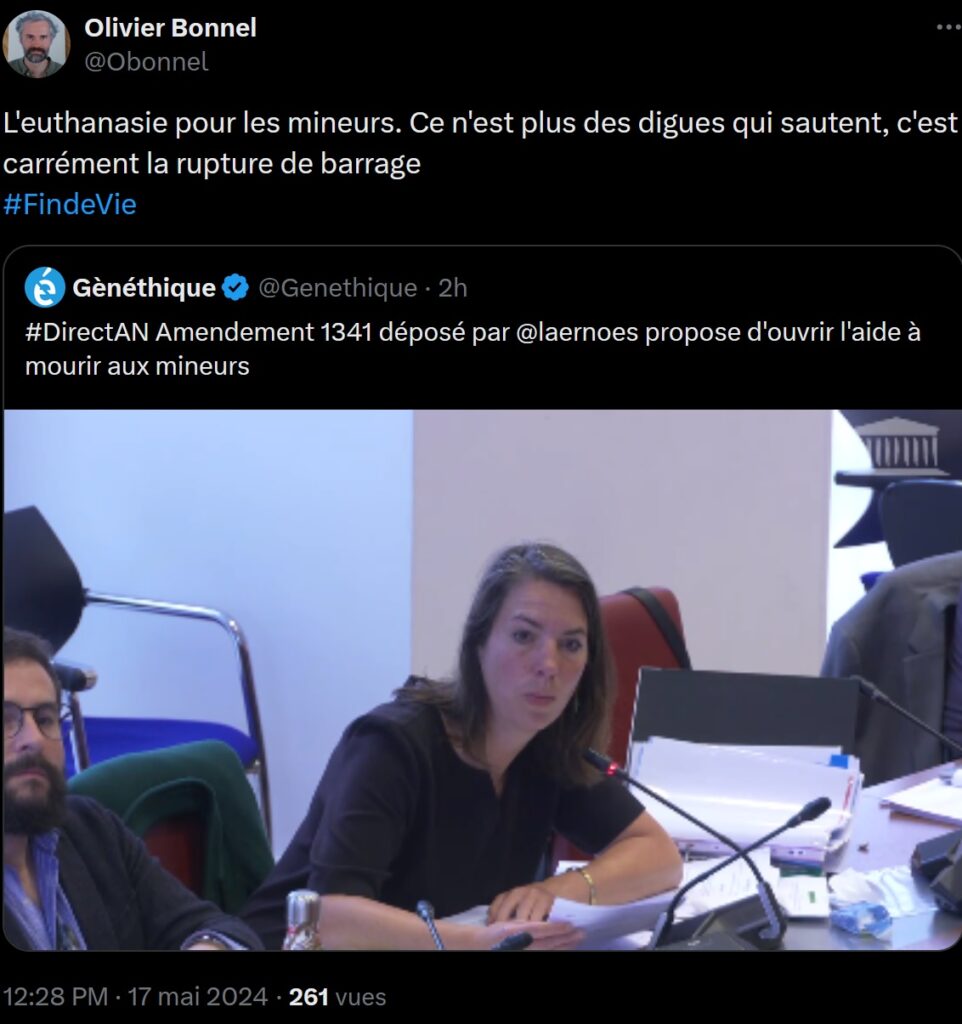Click the 2h timestamp on quoted tweet

point(453,288)
